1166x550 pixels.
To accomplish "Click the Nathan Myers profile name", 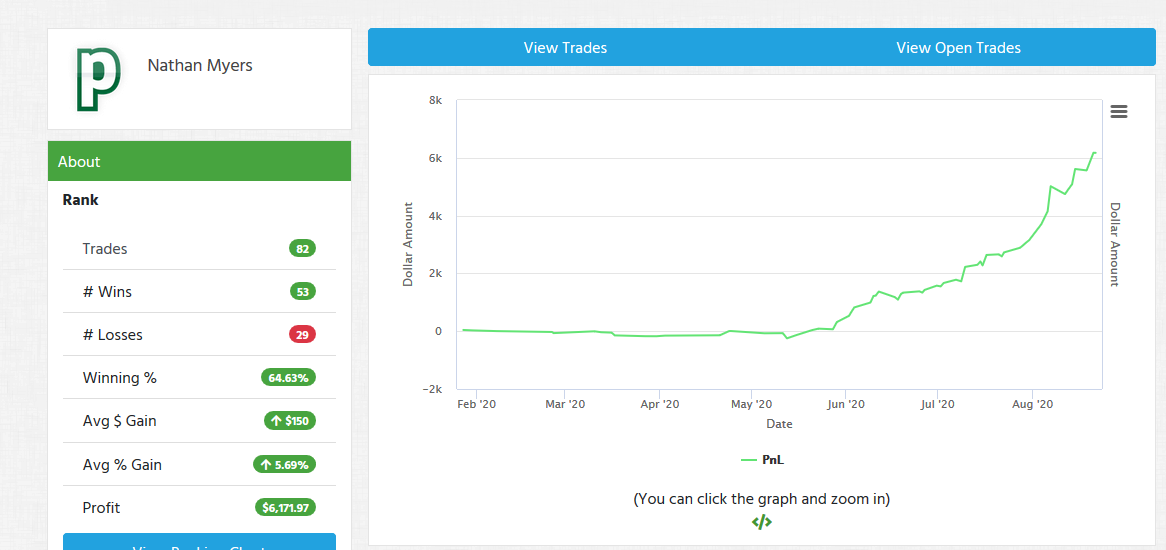I will pos(200,66).
